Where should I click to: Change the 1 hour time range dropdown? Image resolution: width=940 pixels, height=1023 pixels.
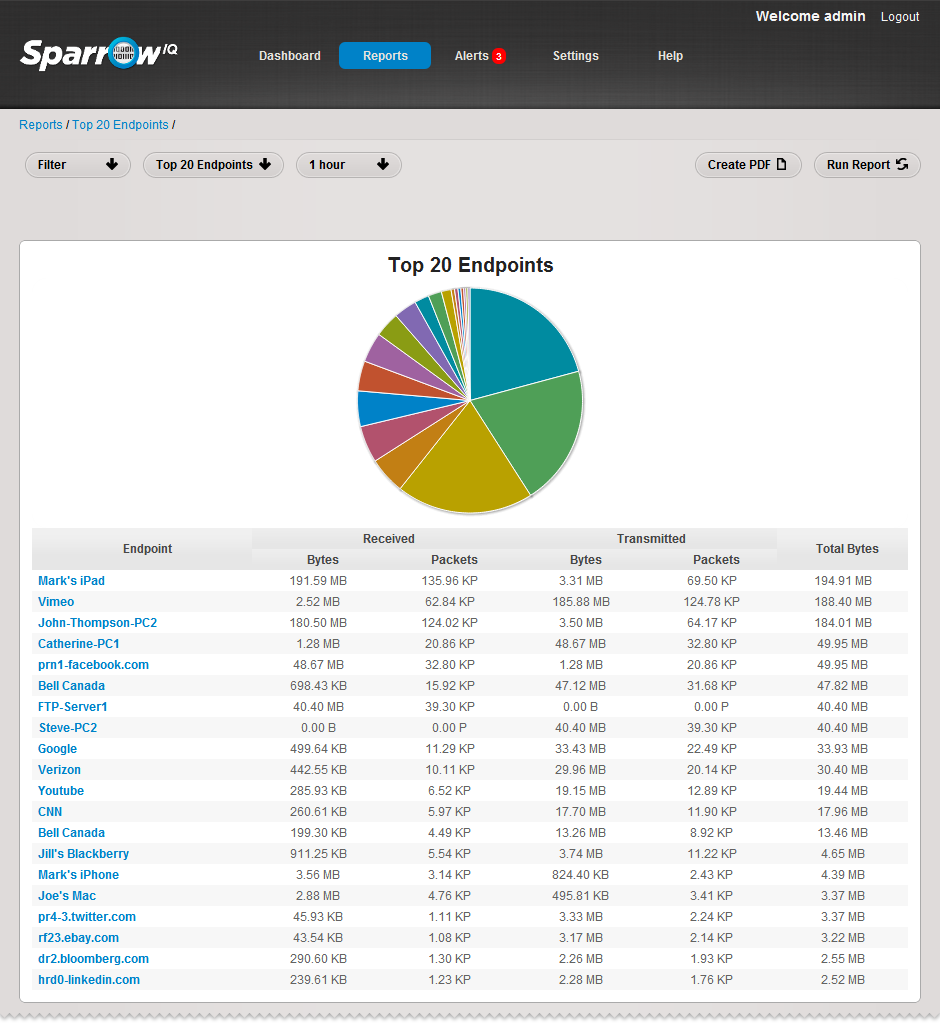[x=349, y=165]
